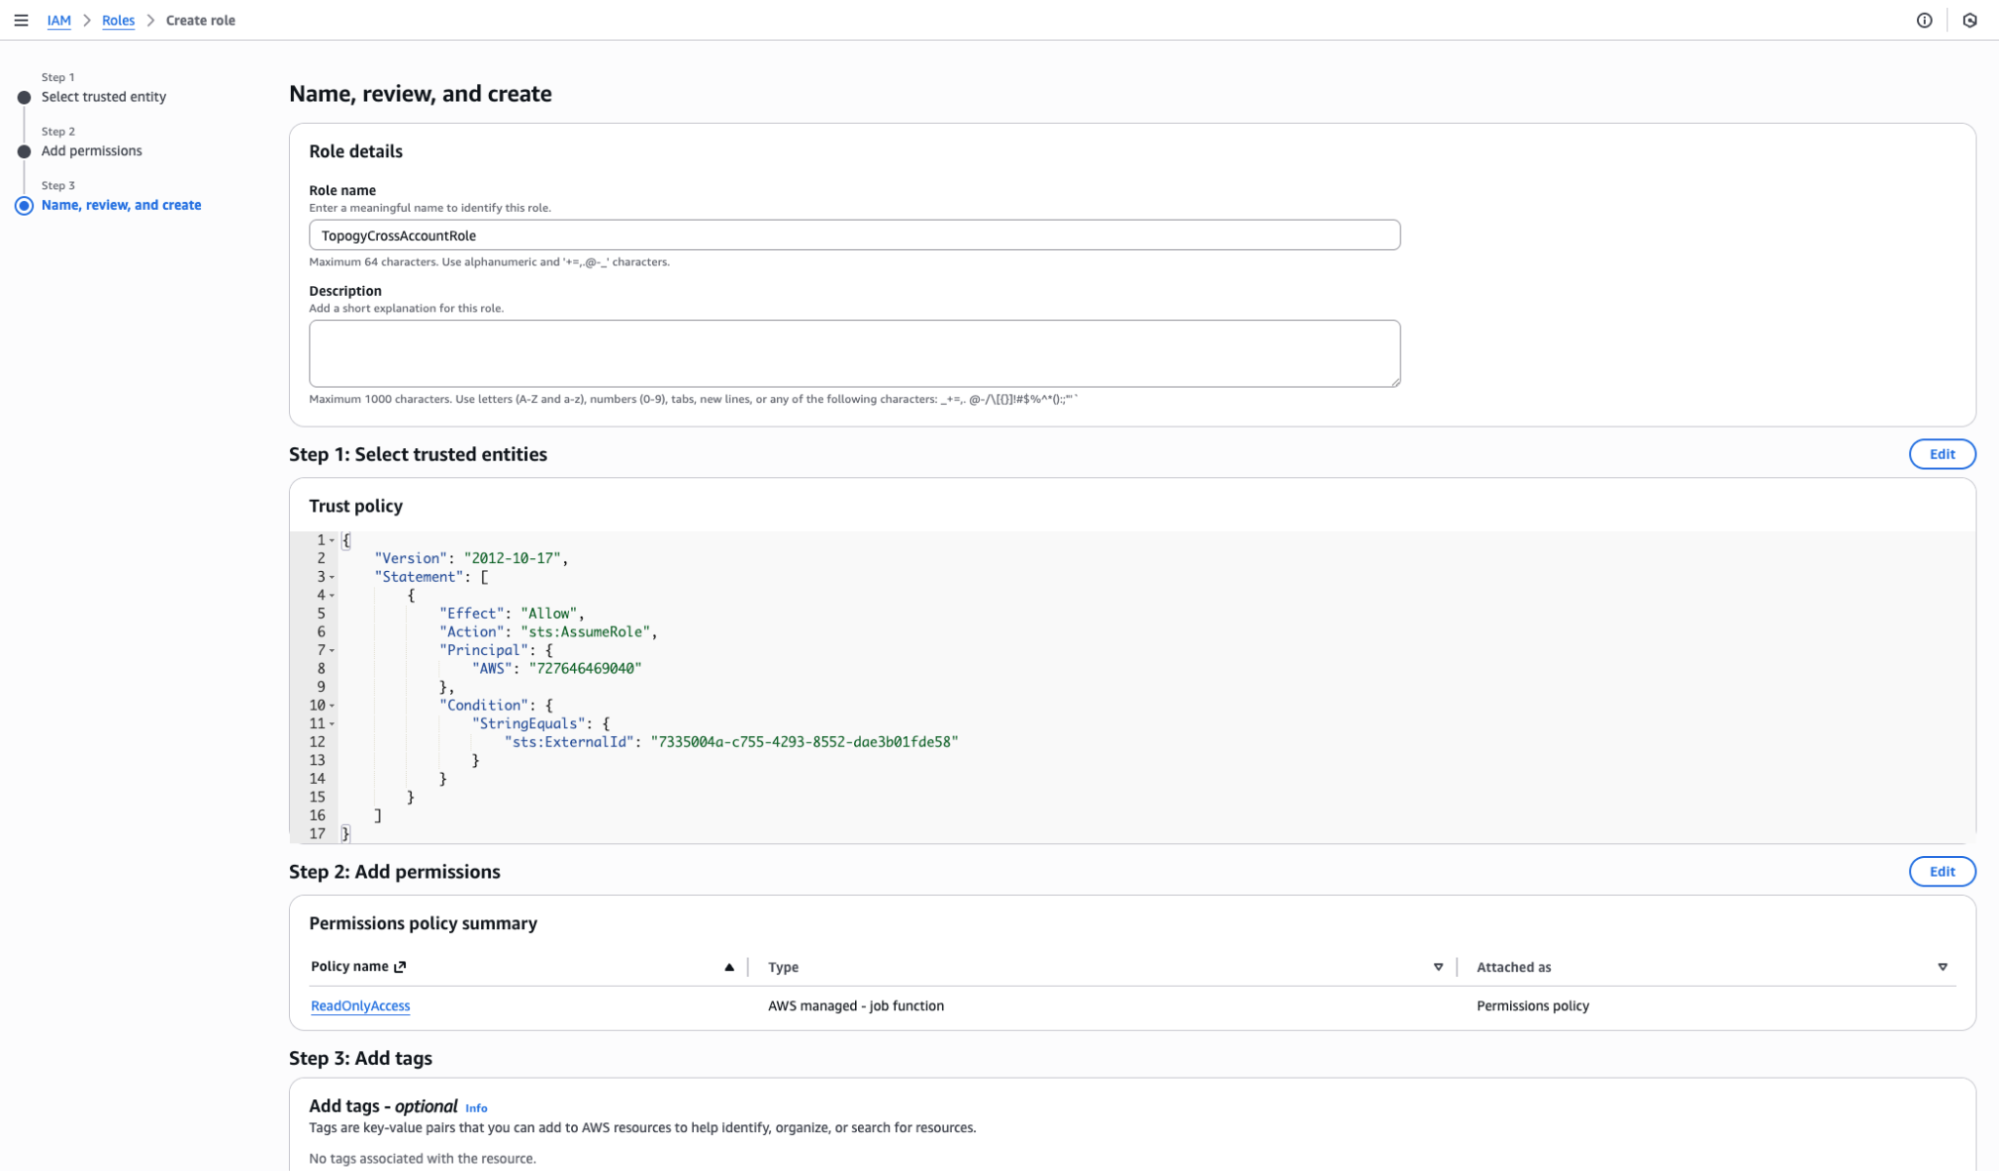This screenshot has width=1999, height=1172.
Task: Go to Roles breadcrumb
Action: point(118,20)
